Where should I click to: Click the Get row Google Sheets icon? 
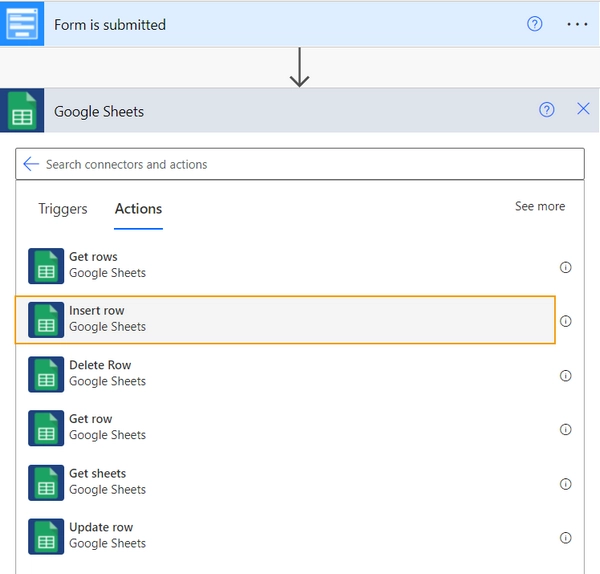click(x=46, y=428)
